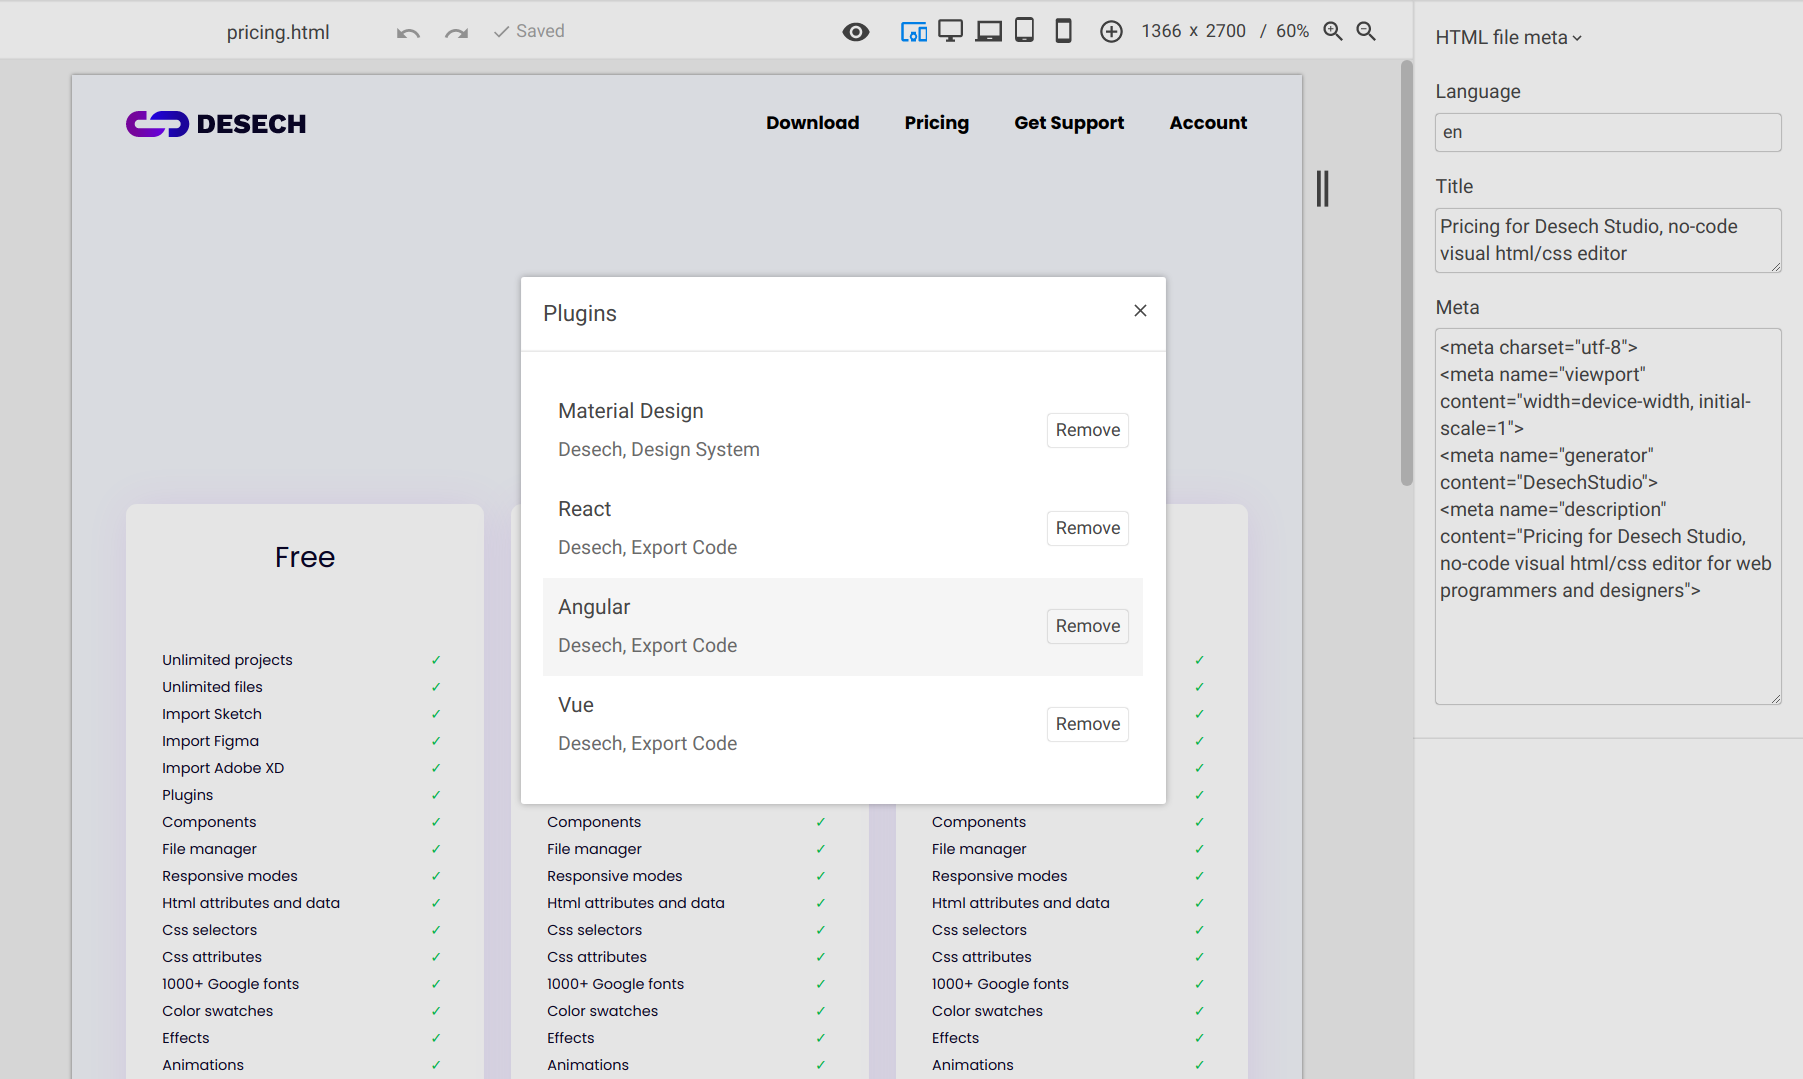The image size is (1803, 1079).
Task: Select 'Color swatches' in Free plan
Action: 217,1011
